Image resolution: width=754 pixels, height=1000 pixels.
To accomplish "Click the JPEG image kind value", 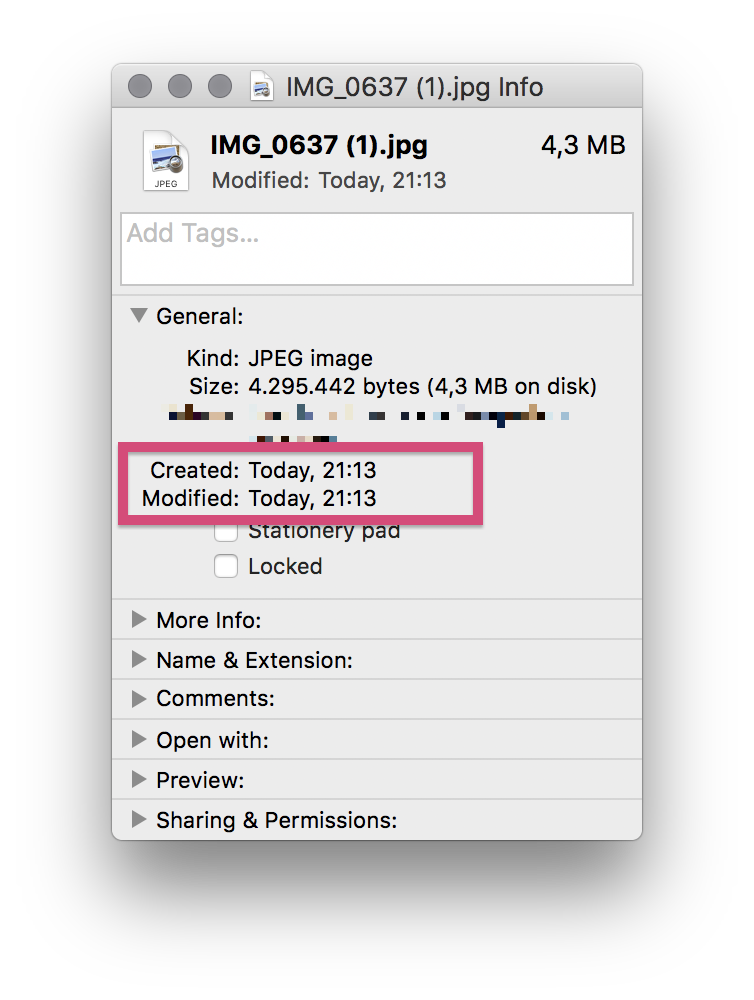I will click(x=310, y=358).
